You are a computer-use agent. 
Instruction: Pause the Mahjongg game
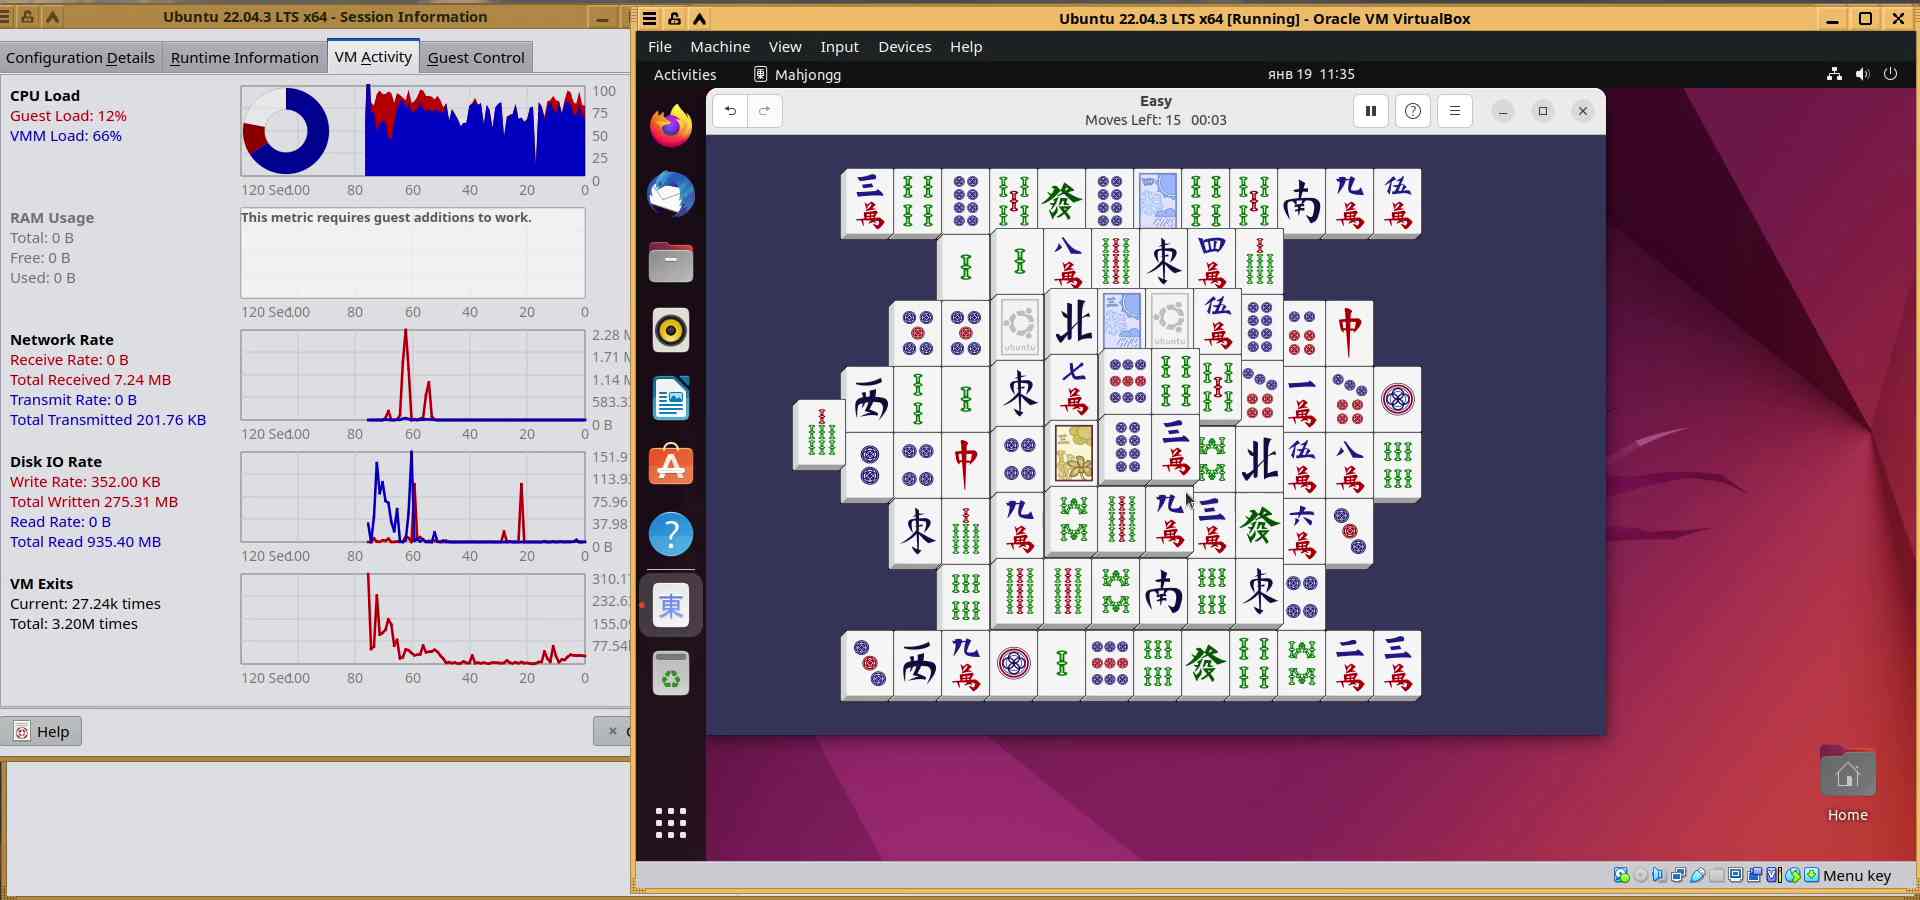(1371, 111)
